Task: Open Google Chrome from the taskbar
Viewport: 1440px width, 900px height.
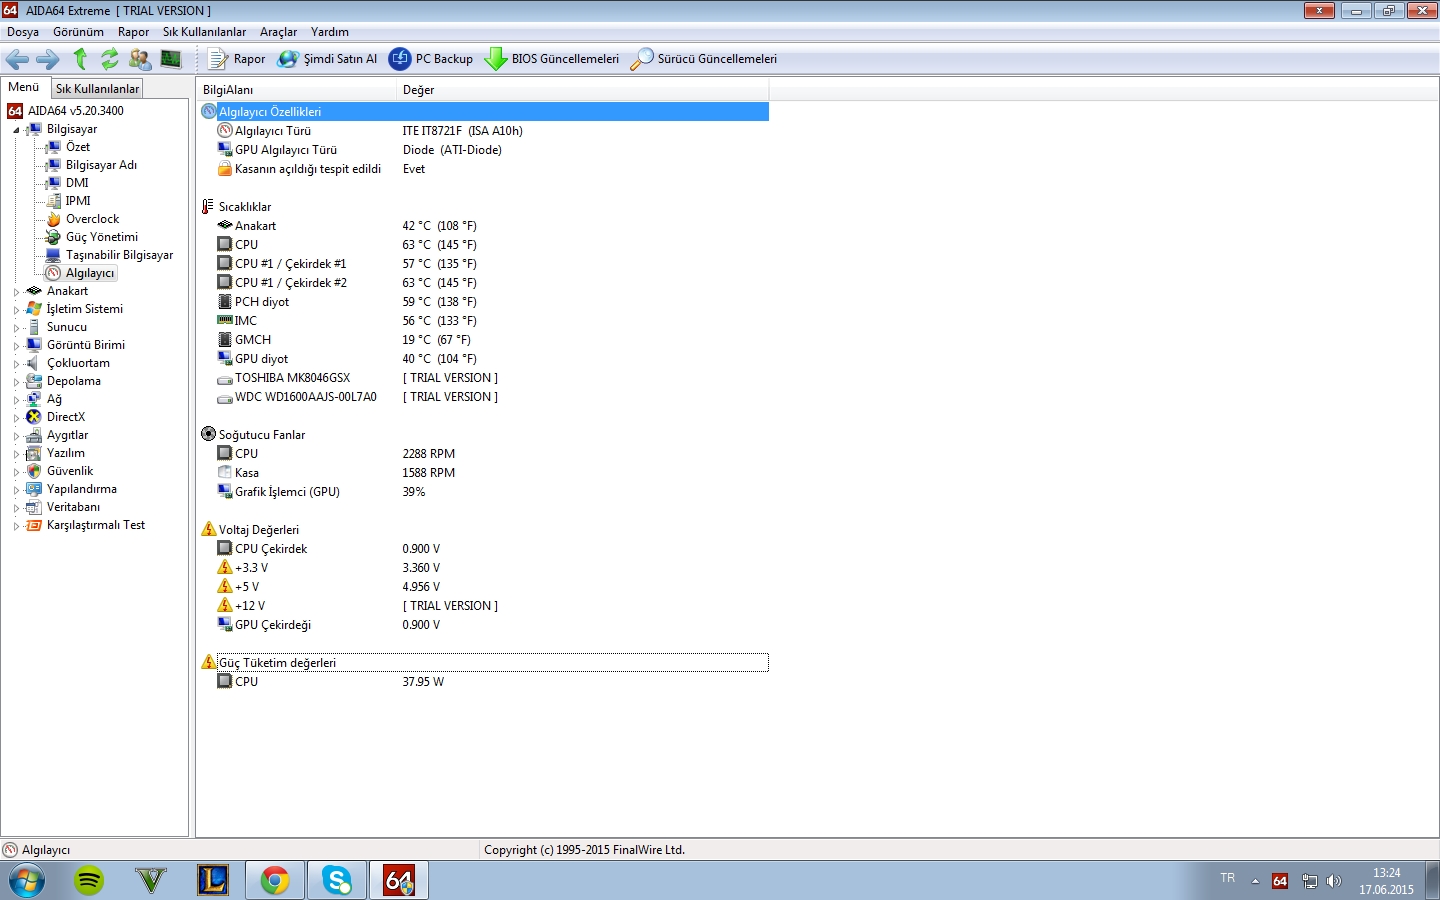Action: pos(275,881)
